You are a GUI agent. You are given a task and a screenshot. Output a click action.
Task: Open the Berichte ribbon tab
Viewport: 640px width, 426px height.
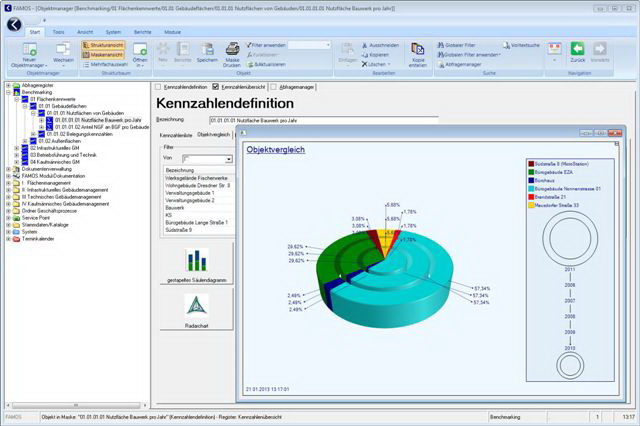[x=146, y=32]
